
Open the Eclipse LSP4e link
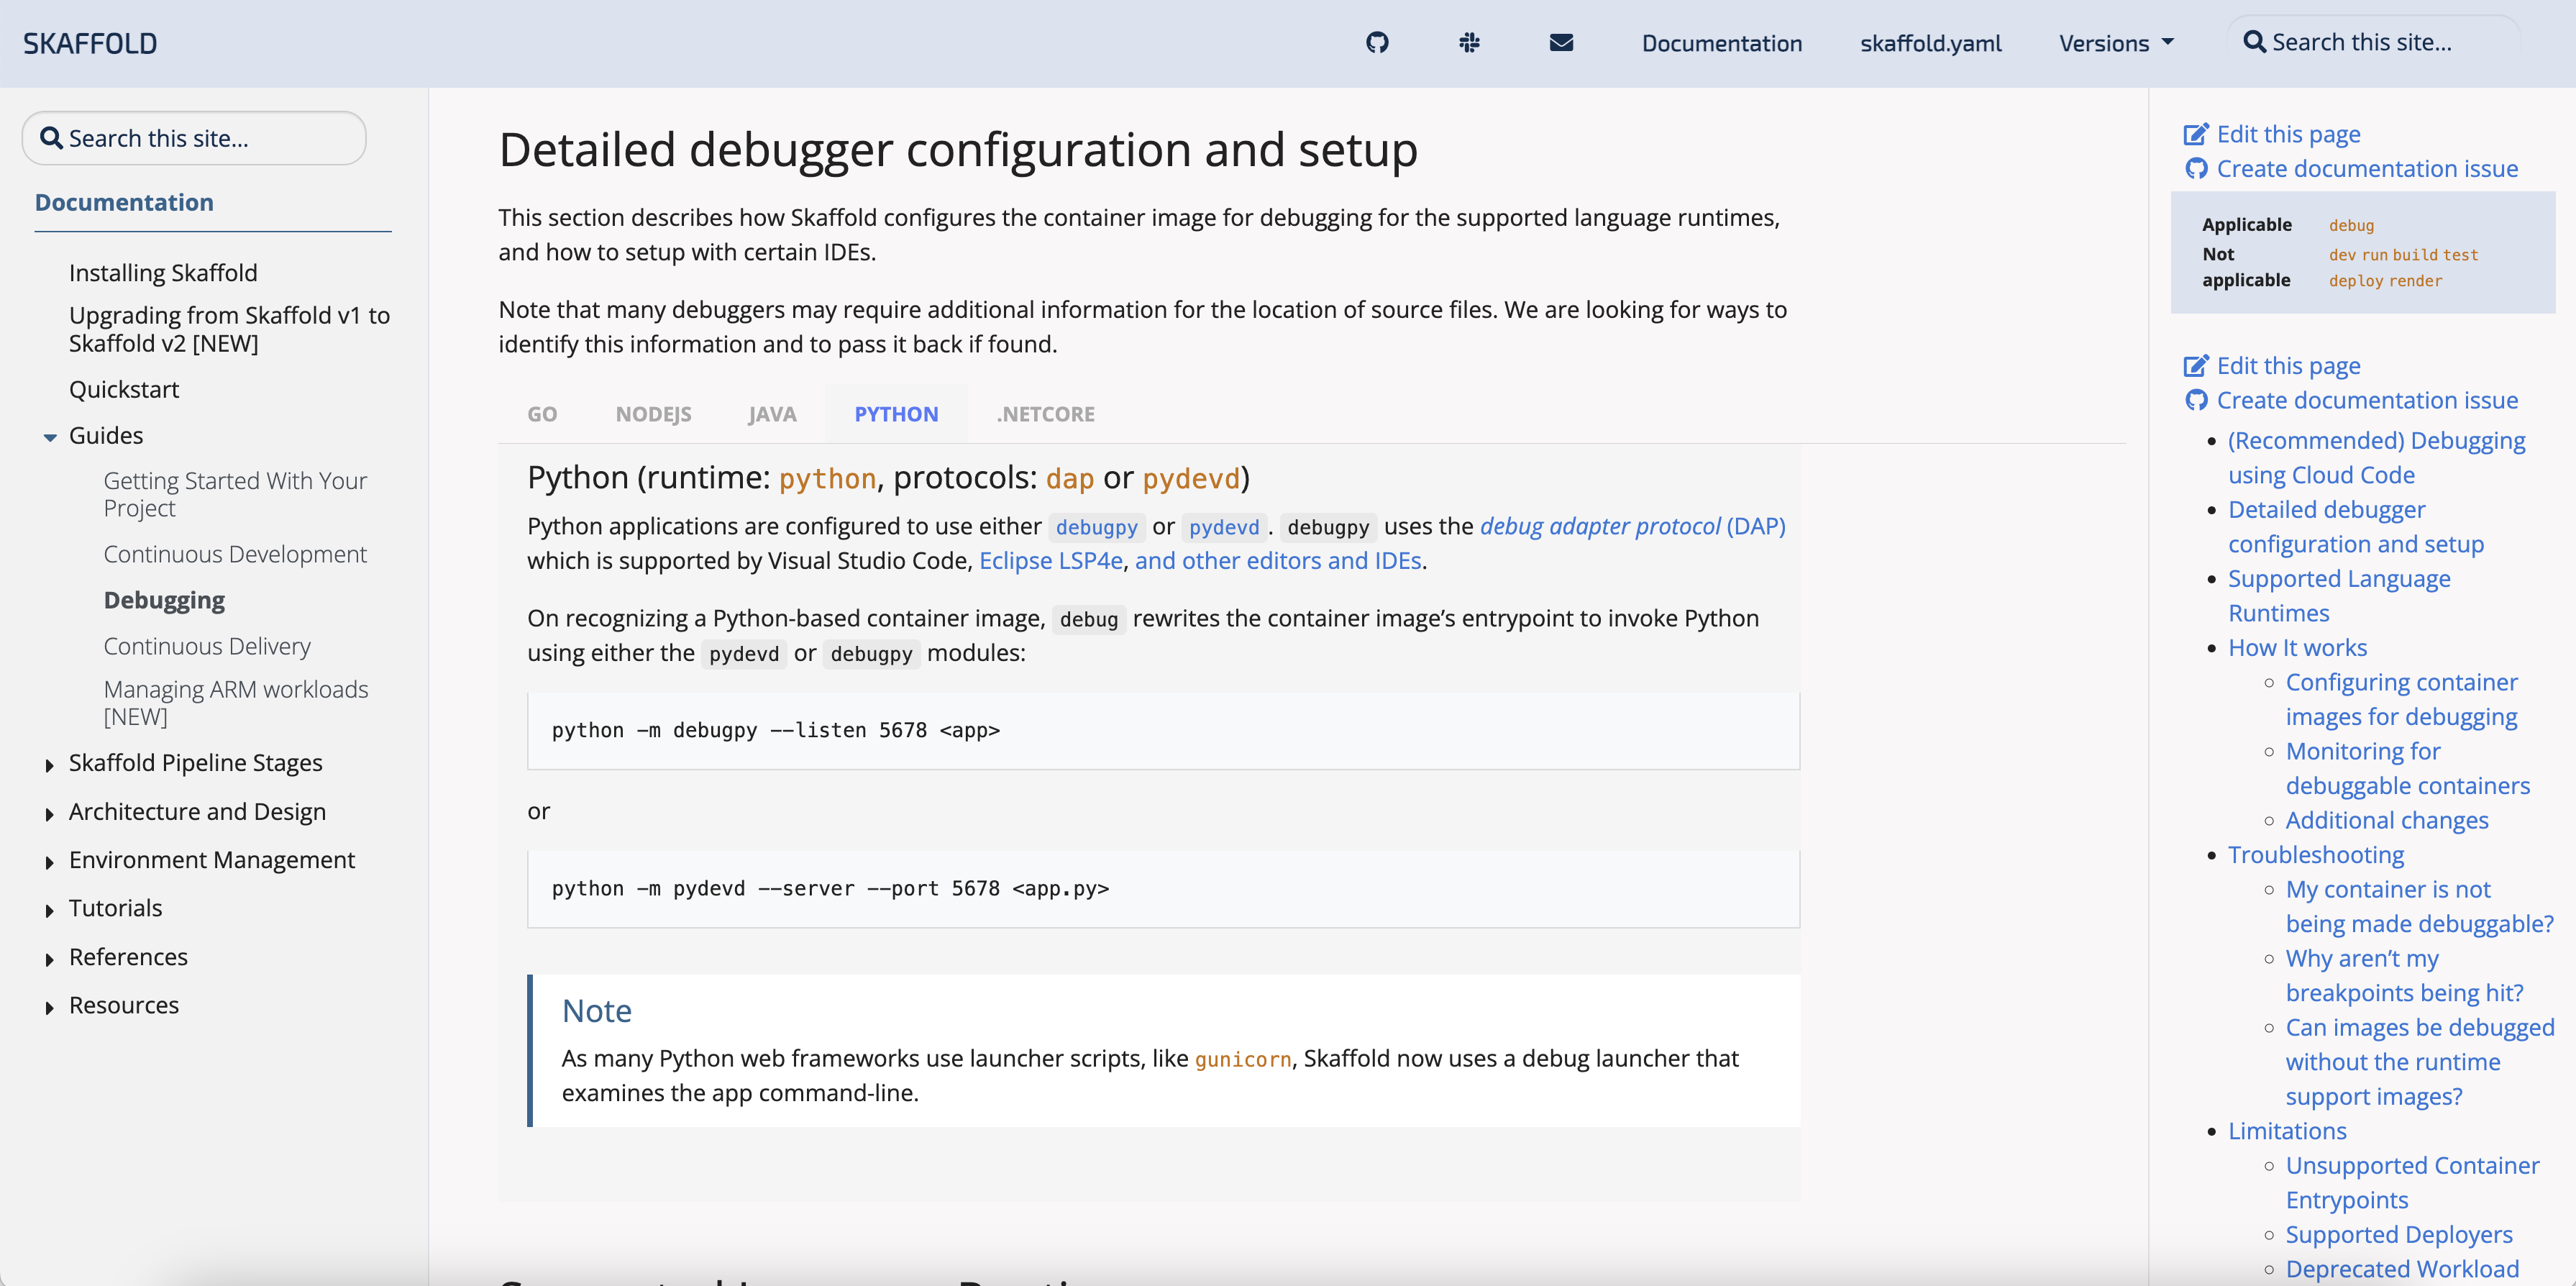pos(1051,560)
